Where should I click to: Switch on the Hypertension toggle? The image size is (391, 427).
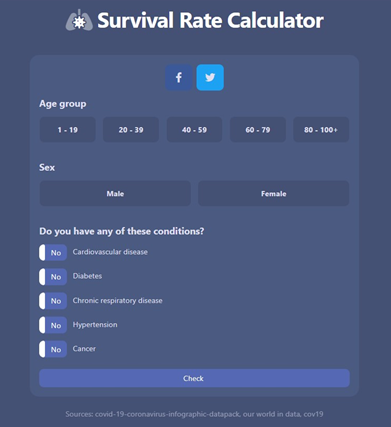coord(53,325)
